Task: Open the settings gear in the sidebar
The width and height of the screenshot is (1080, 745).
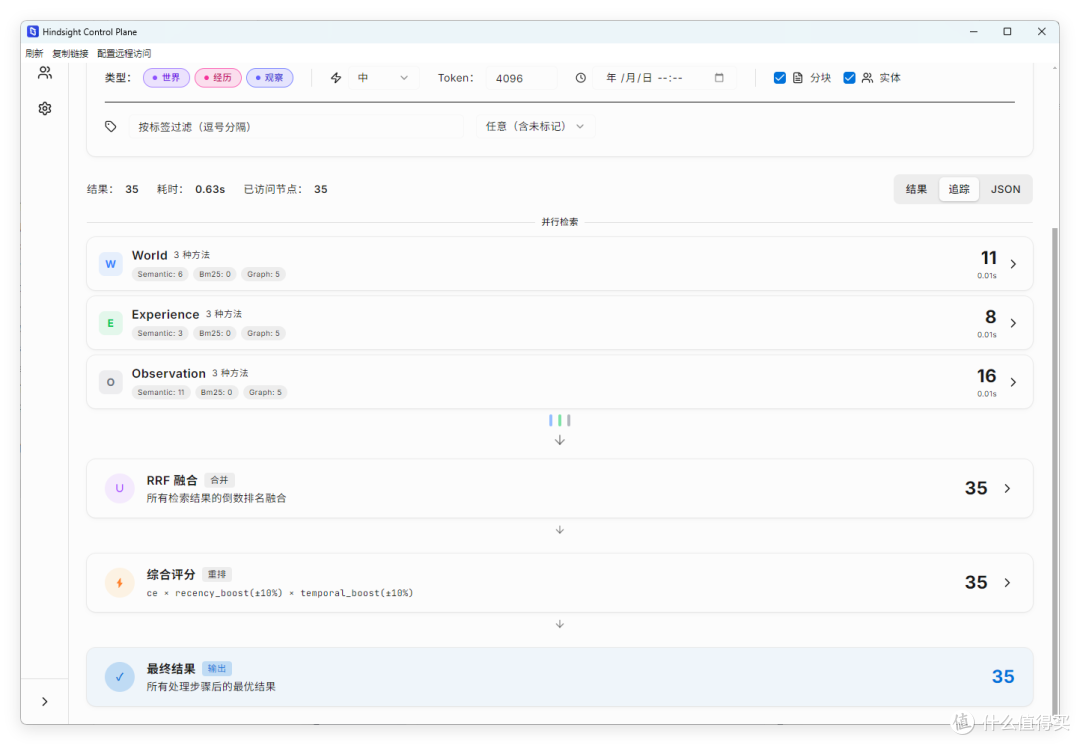Action: (x=45, y=109)
